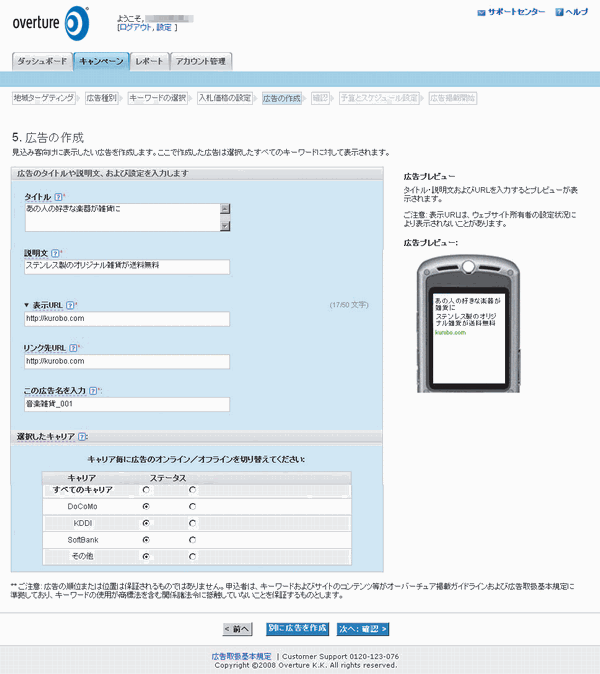Open help icon next to 選択したキャリア
This screenshot has height=674, width=600.
click(82, 437)
